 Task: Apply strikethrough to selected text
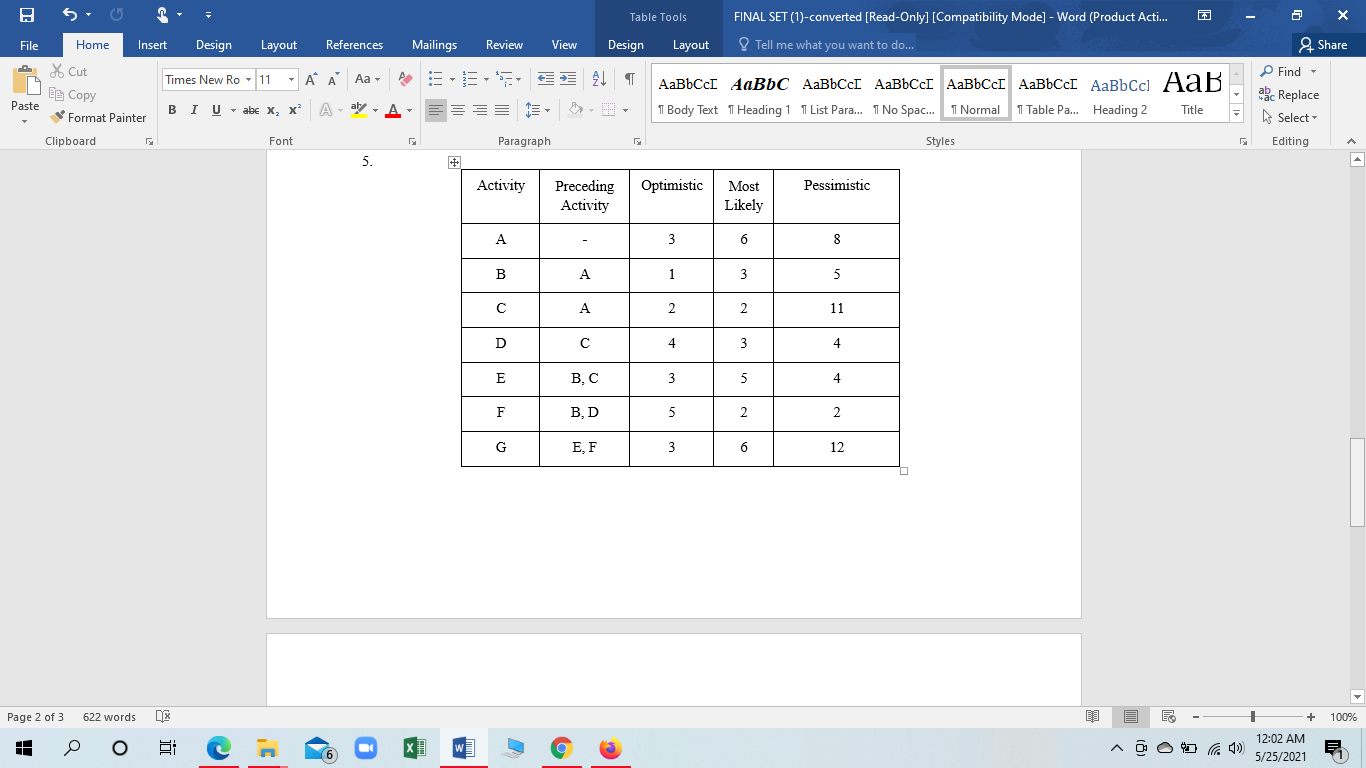(252, 110)
